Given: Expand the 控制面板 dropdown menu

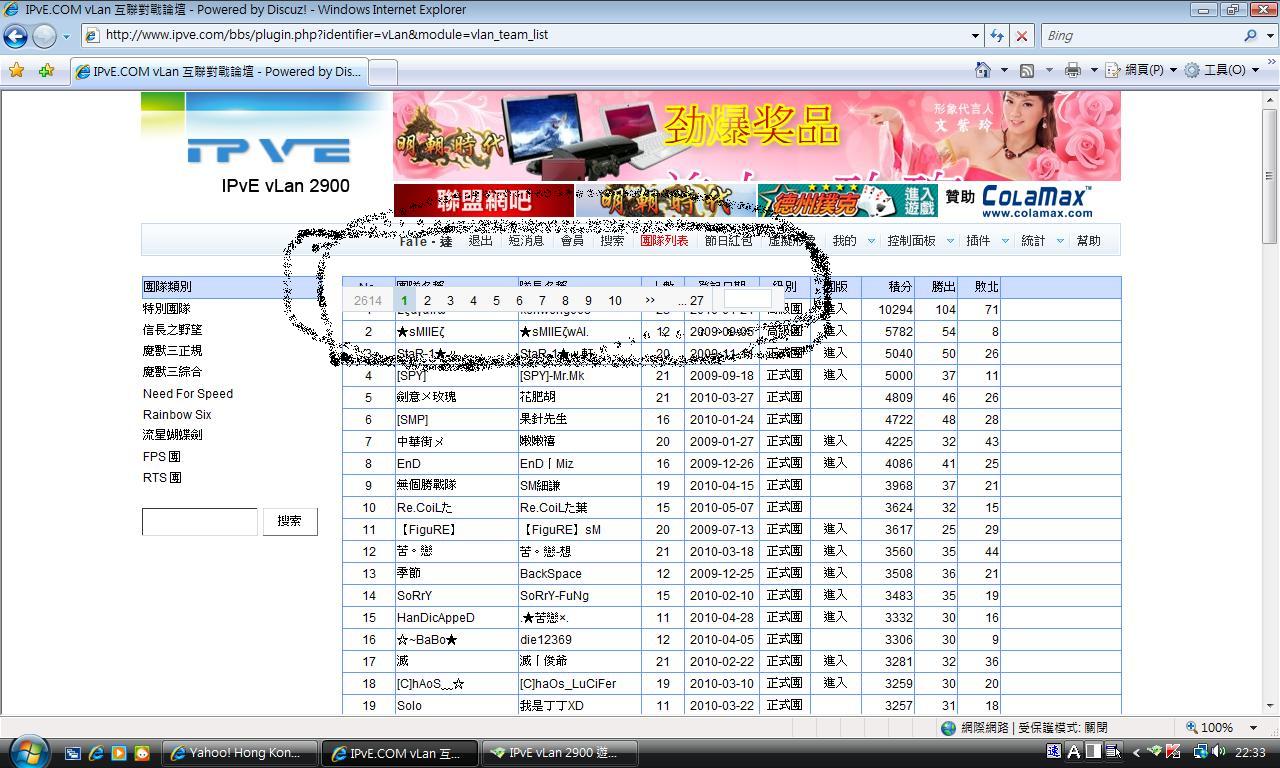Looking at the screenshot, I should (x=949, y=241).
